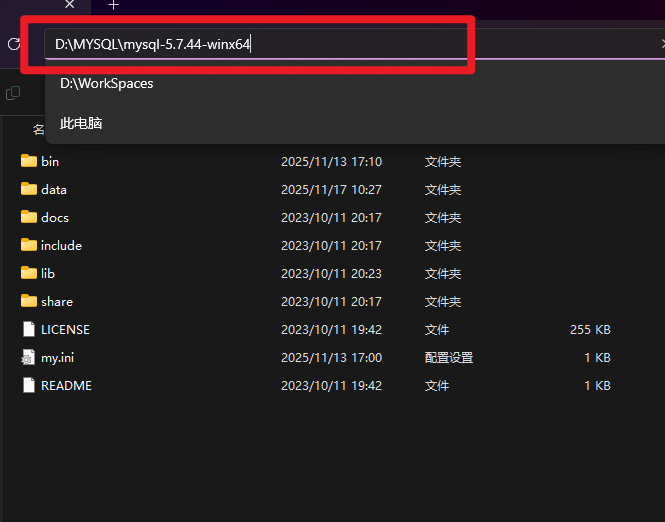This screenshot has width=665, height=522.
Task: Select the lib folder name
Action: click(48, 273)
